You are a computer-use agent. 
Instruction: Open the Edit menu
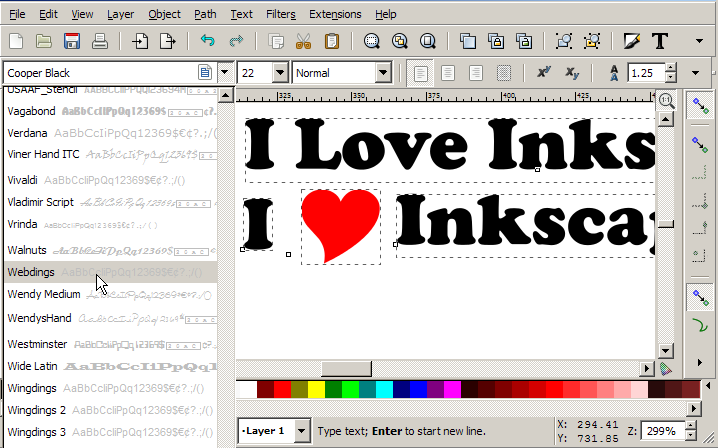pyautogui.click(x=48, y=14)
